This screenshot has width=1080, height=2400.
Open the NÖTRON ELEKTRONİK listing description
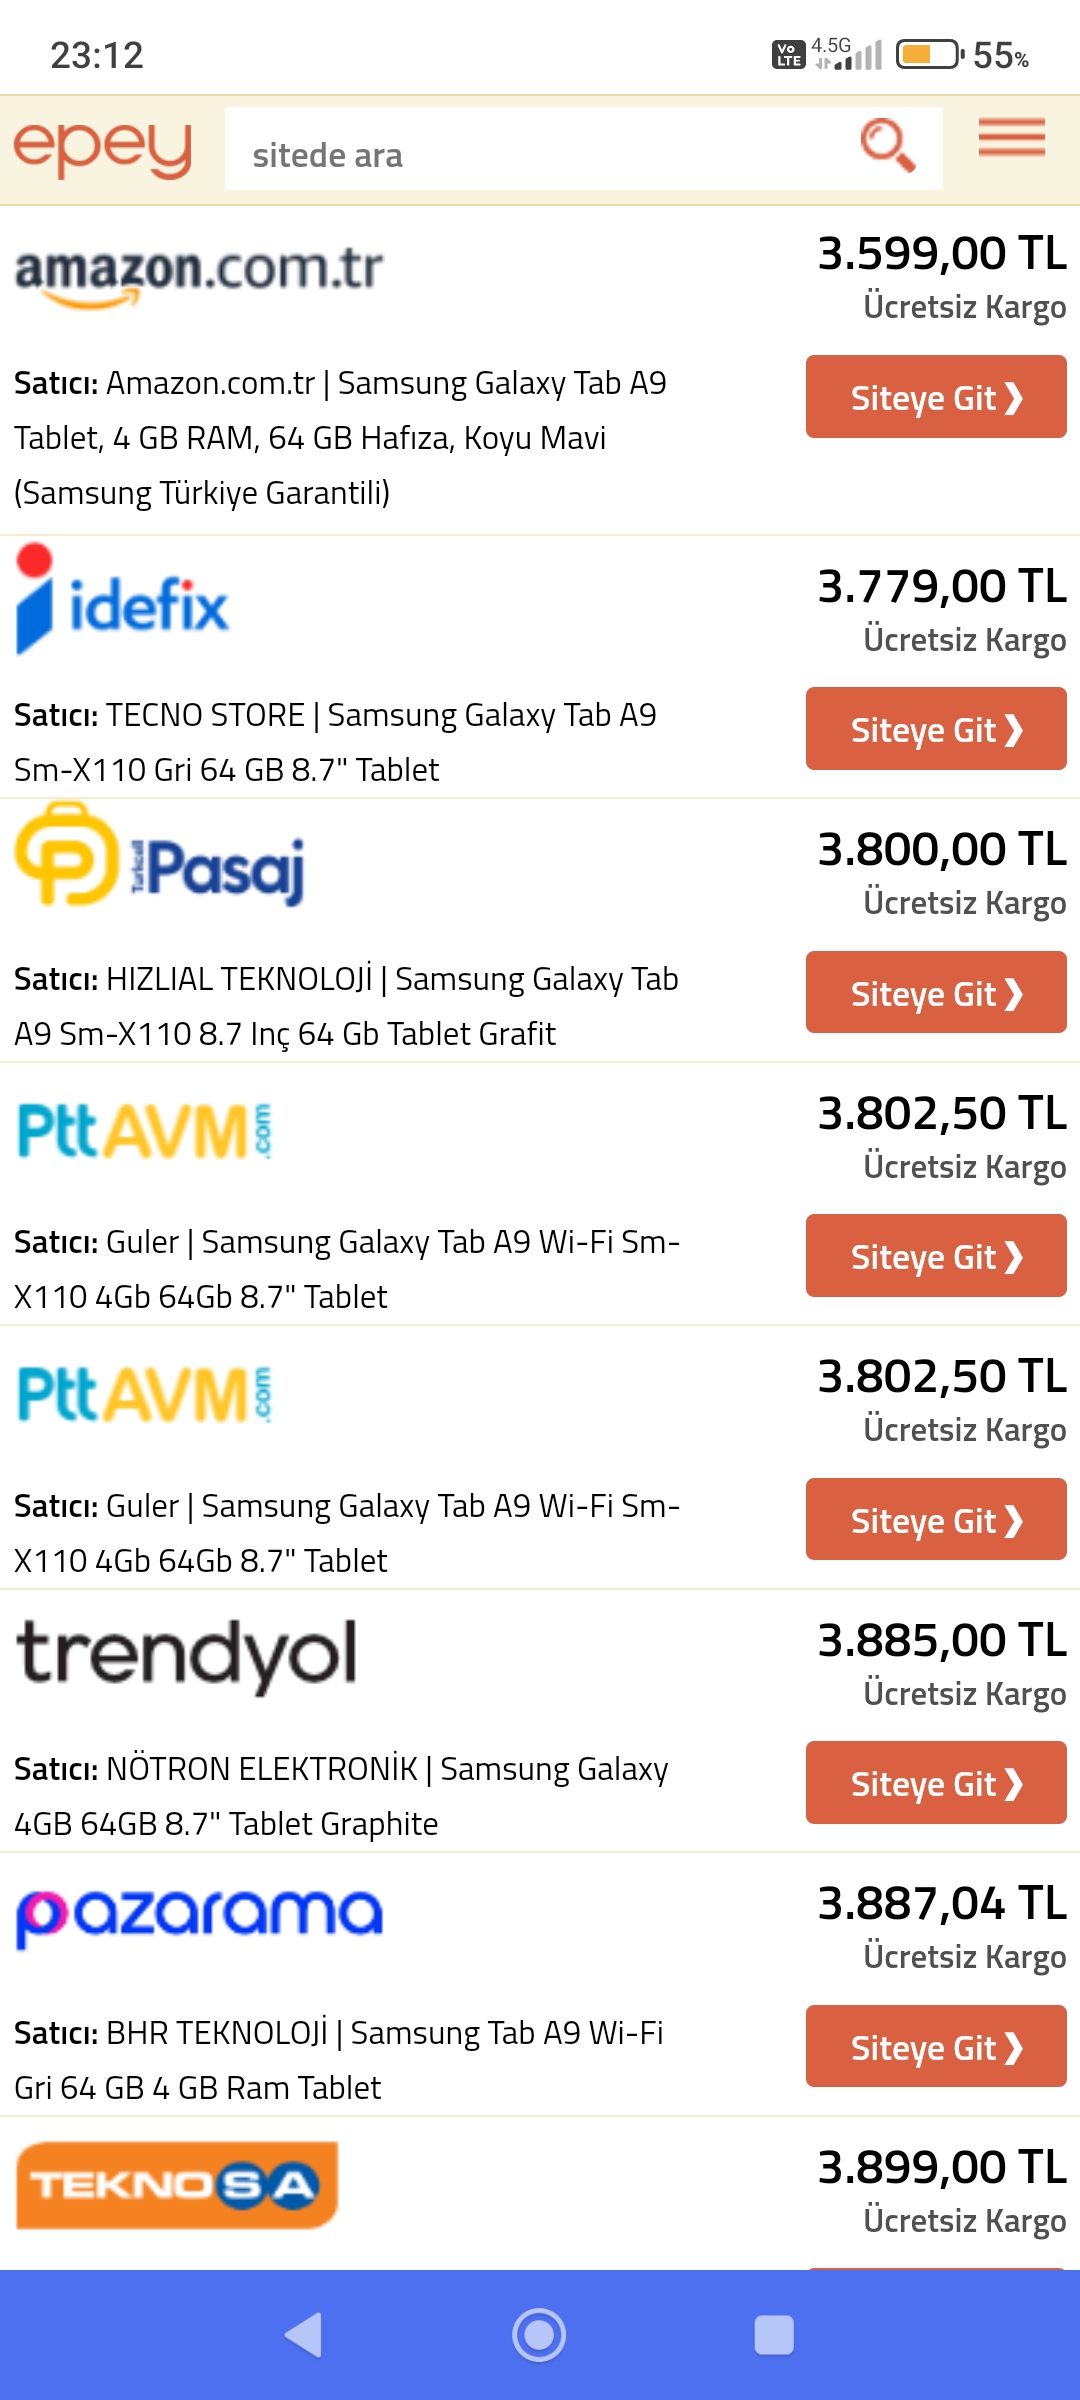pos(341,1796)
